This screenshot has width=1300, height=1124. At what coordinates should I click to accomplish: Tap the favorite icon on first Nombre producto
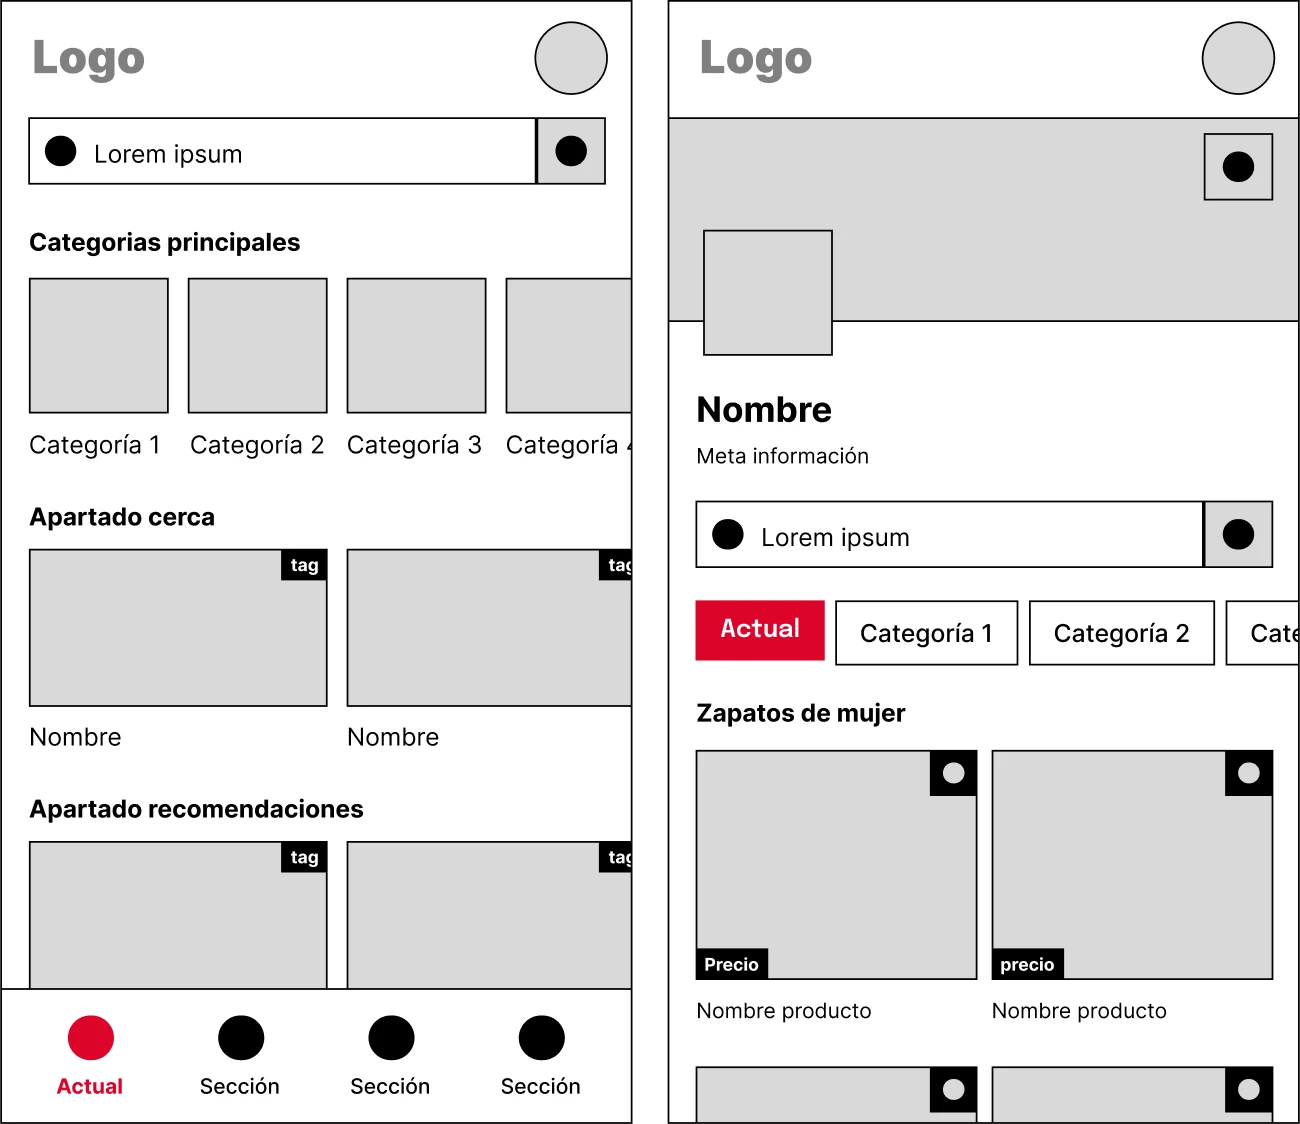pyautogui.click(x=953, y=772)
